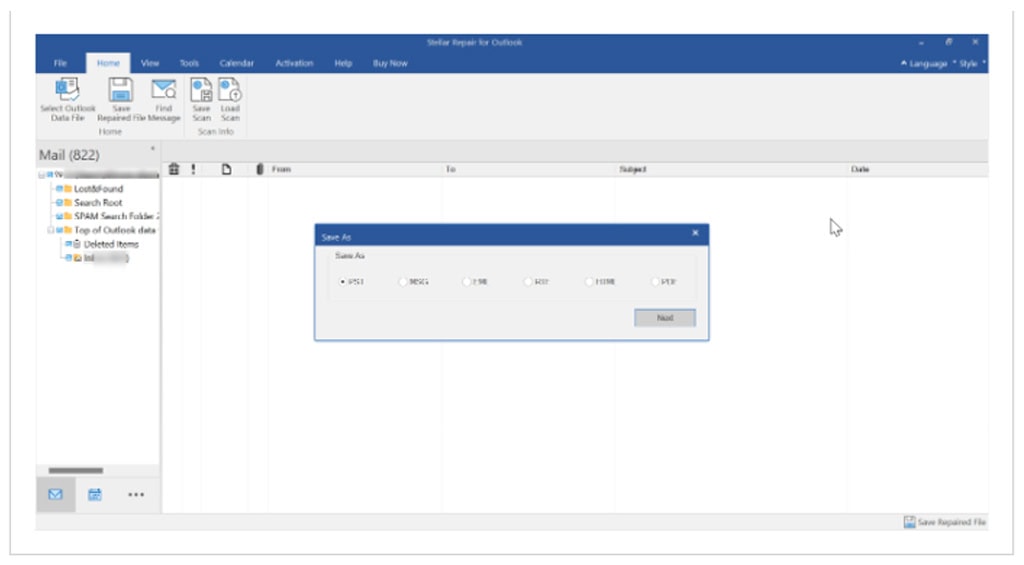Select the Deleted Items folder label
Screen dimensions: 1024x565
[x=111, y=244]
